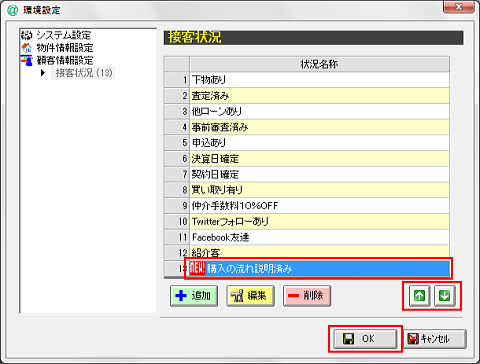The image size is (480, 364).
Task: Select row 9 仲介手数料10%OFF
Action: (319, 206)
